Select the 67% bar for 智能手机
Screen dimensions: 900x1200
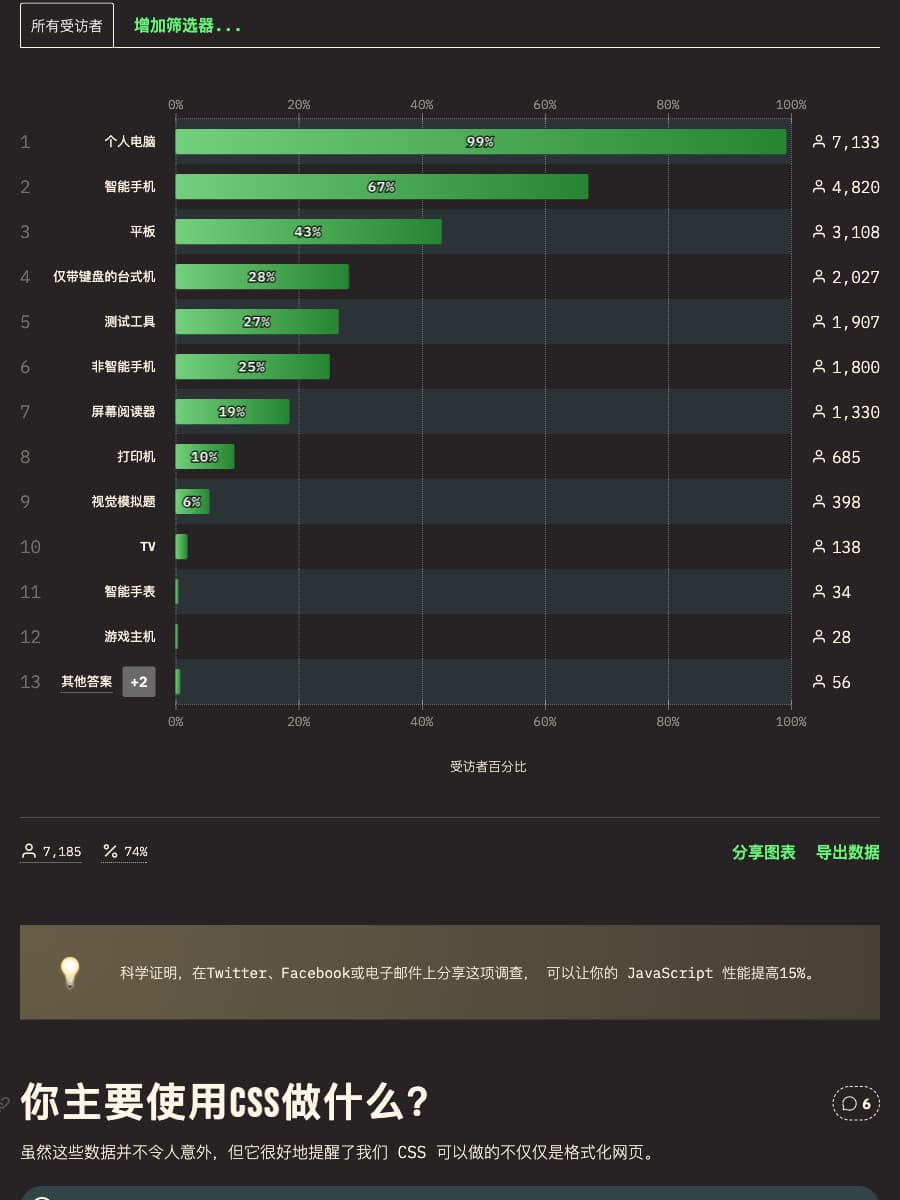click(380, 187)
